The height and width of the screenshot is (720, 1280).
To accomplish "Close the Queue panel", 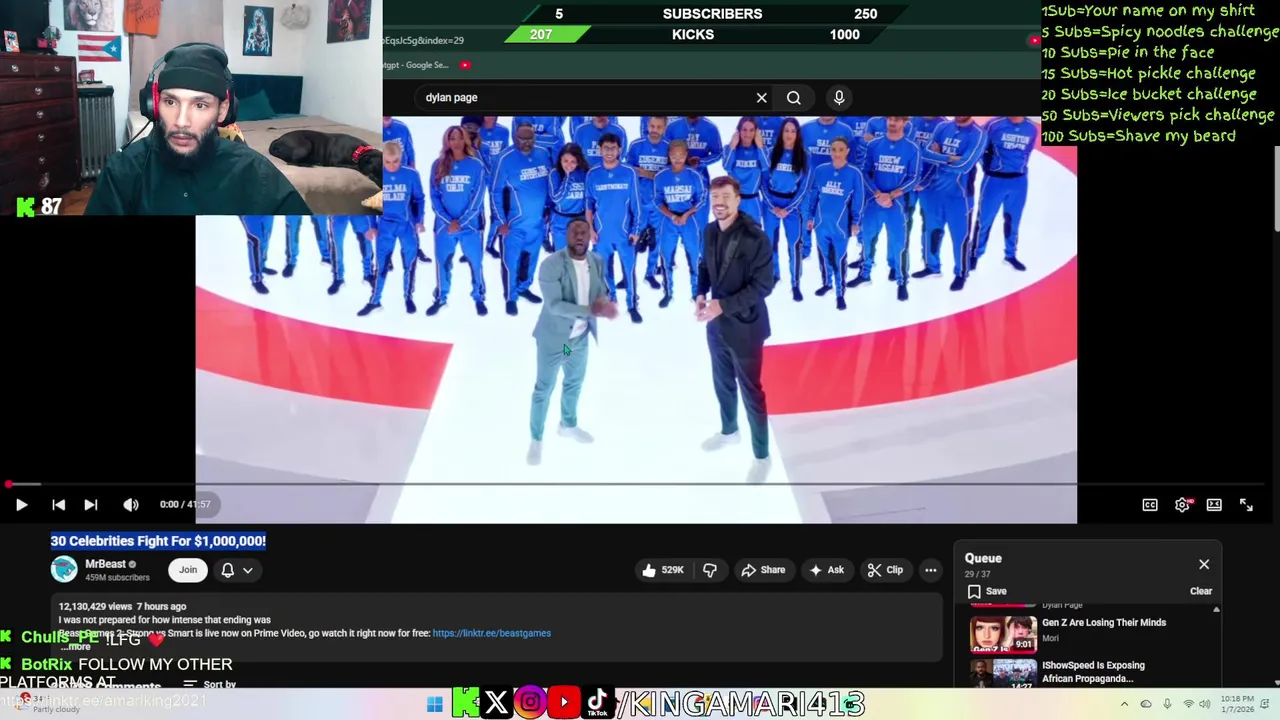I will (x=1204, y=565).
